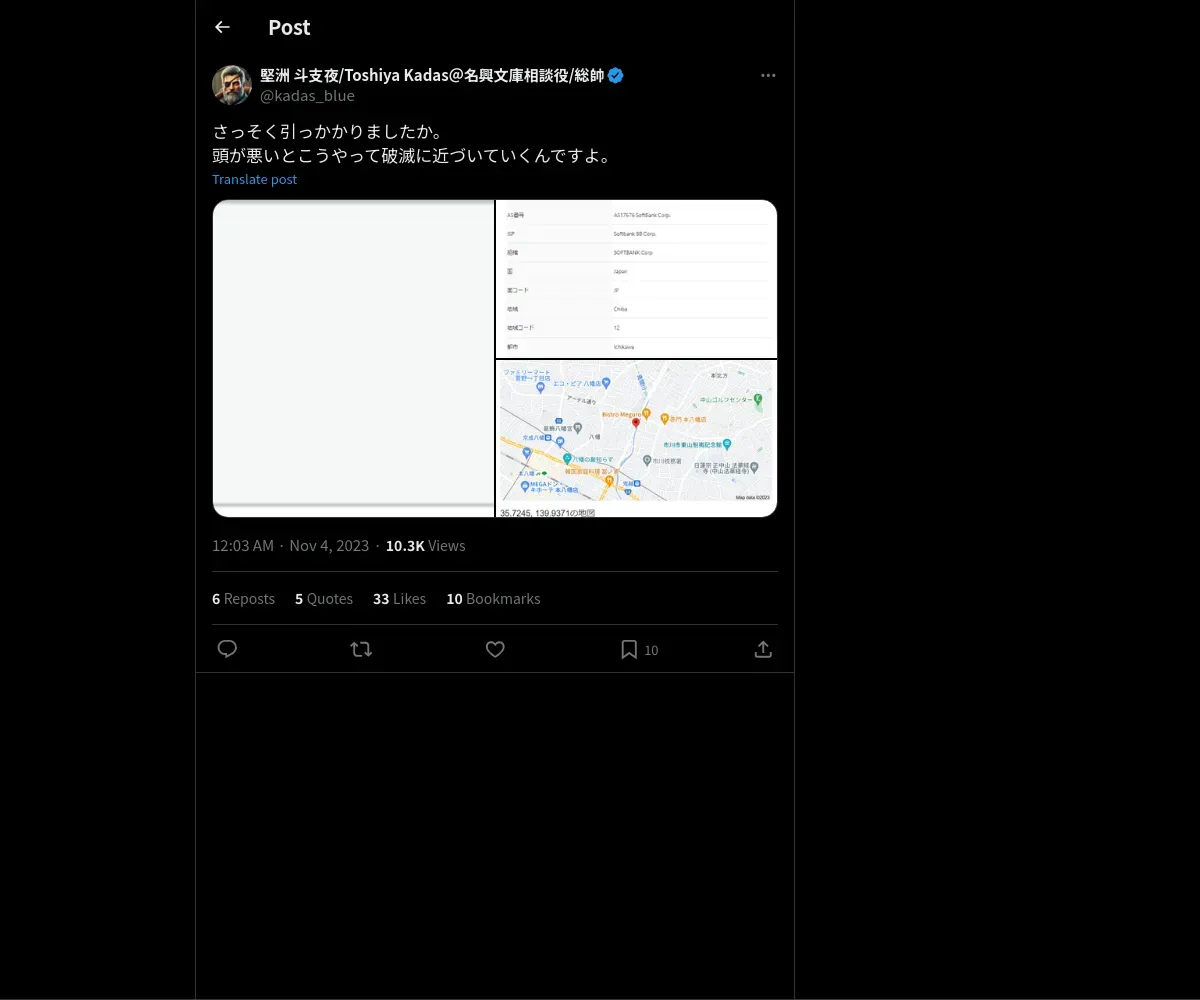This screenshot has height=1000, width=1200.
Task: Click the blue verified badge
Action: pos(616,76)
